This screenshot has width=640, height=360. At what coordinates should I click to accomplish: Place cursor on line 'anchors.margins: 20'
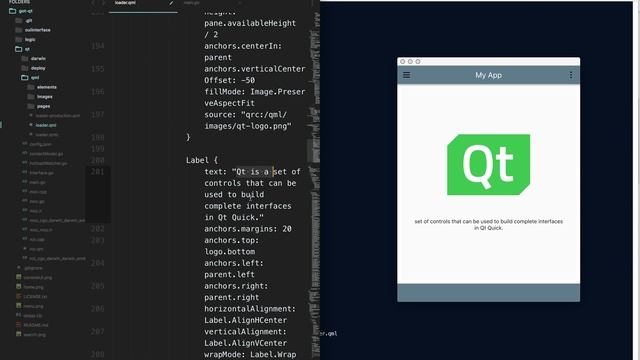click(248, 229)
